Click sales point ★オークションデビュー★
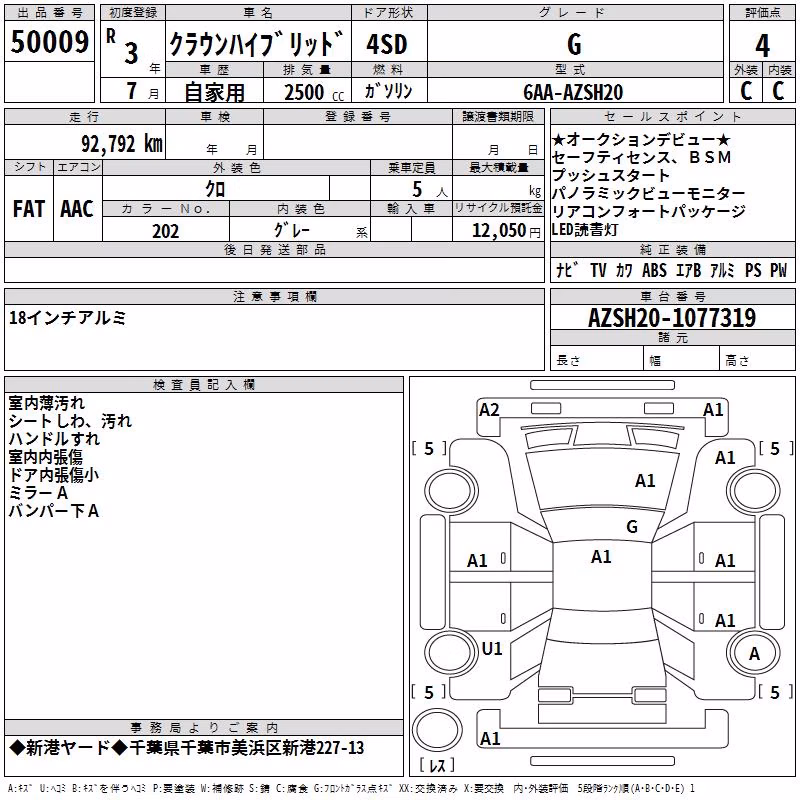This screenshot has height=800, width=800. click(641, 139)
